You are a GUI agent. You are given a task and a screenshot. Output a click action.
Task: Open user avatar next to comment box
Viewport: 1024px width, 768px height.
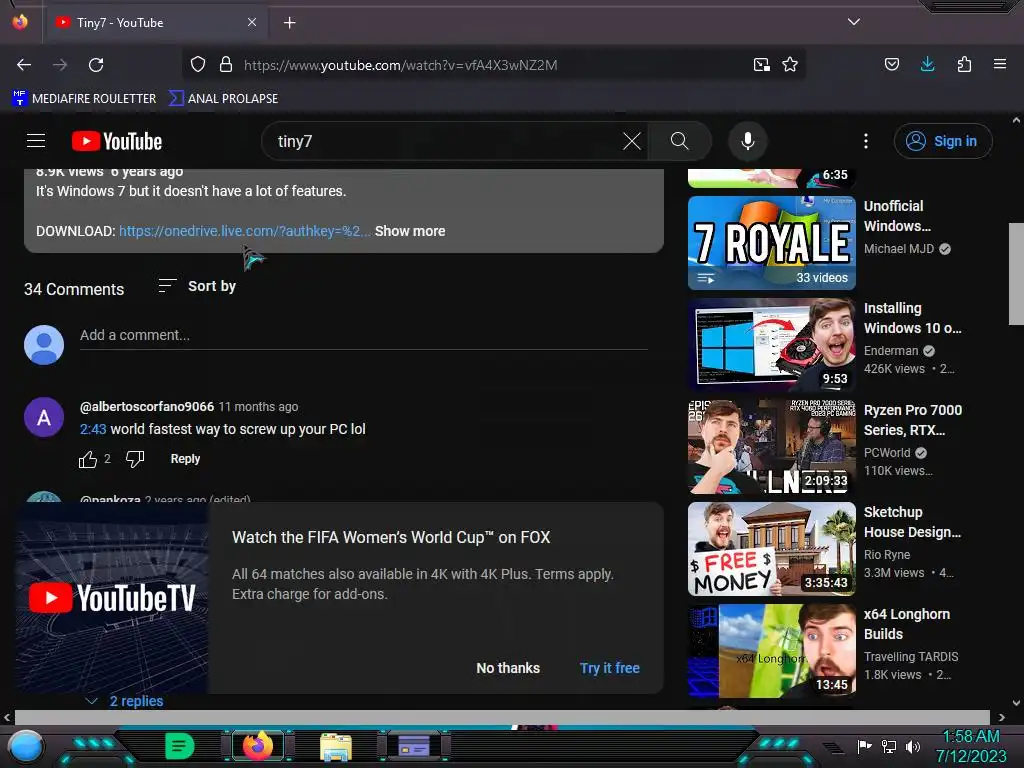click(44, 344)
